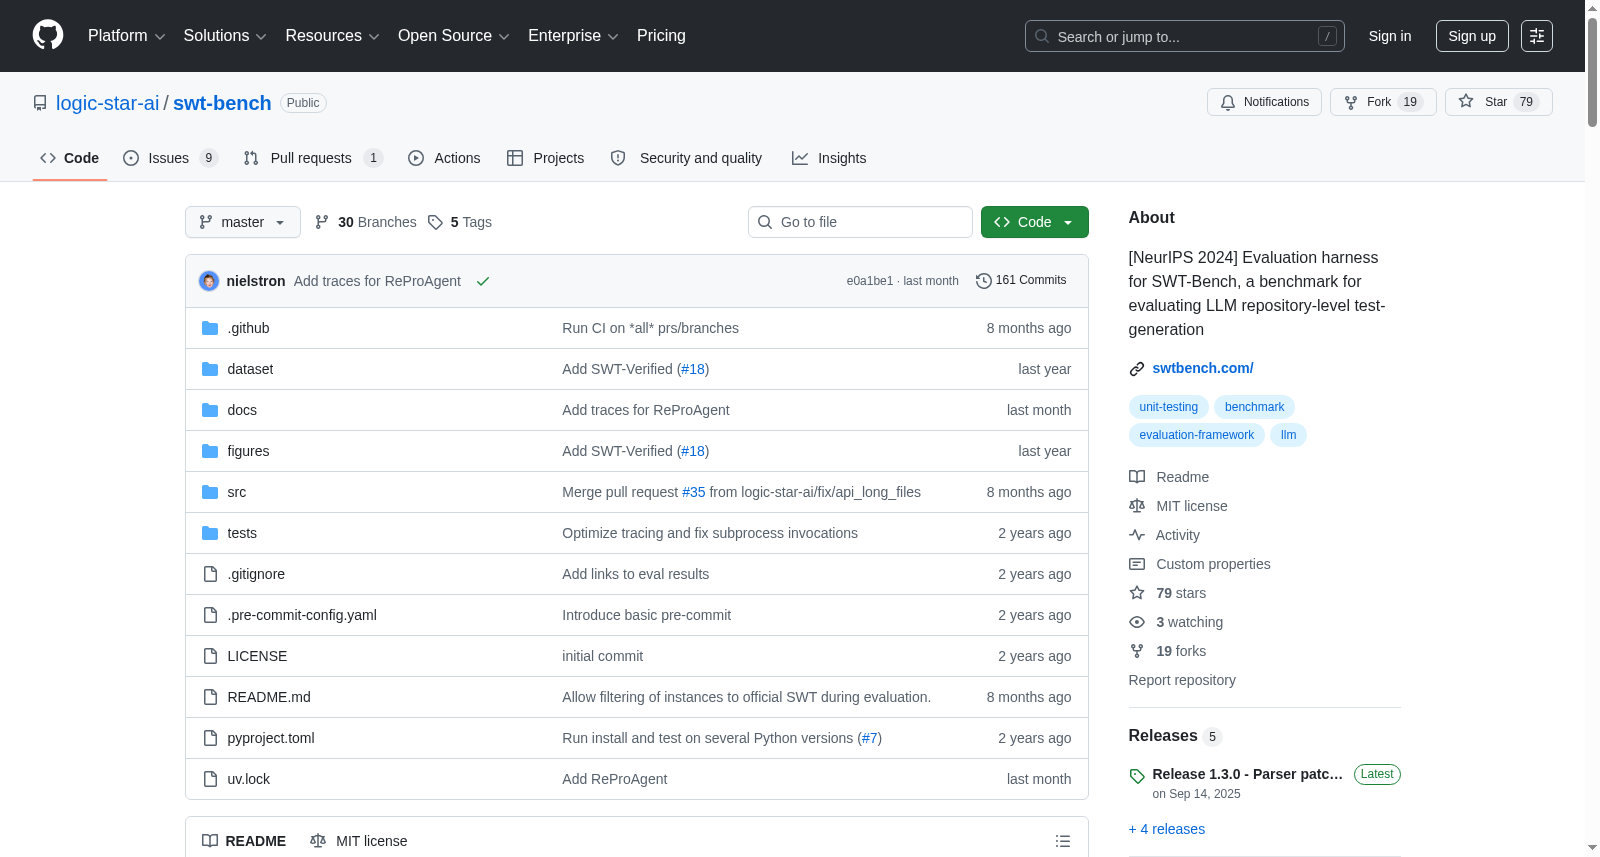Click the link icon beside swtbench.com
This screenshot has width=1600, height=857.
pyautogui.click(x=1137, y=369)
